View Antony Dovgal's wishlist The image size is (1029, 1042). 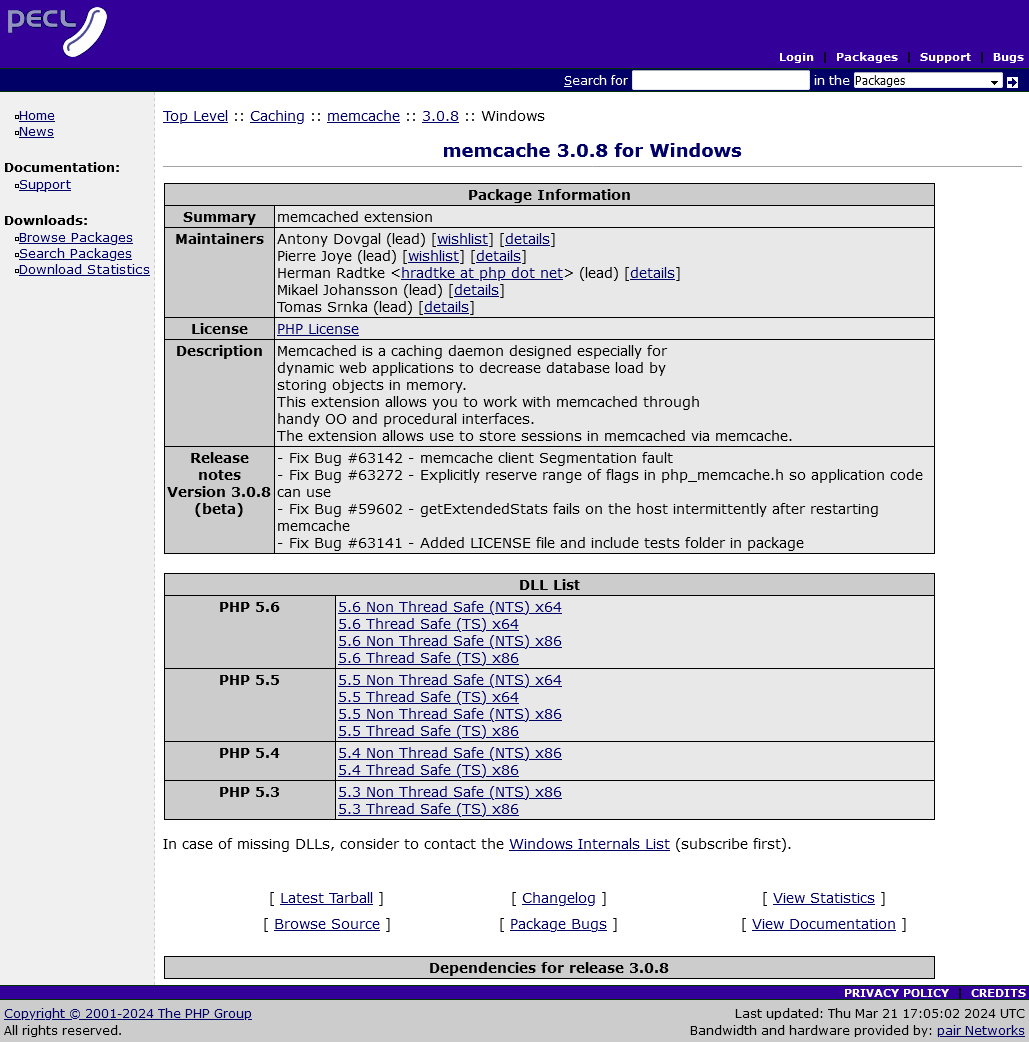click(462, 239)
